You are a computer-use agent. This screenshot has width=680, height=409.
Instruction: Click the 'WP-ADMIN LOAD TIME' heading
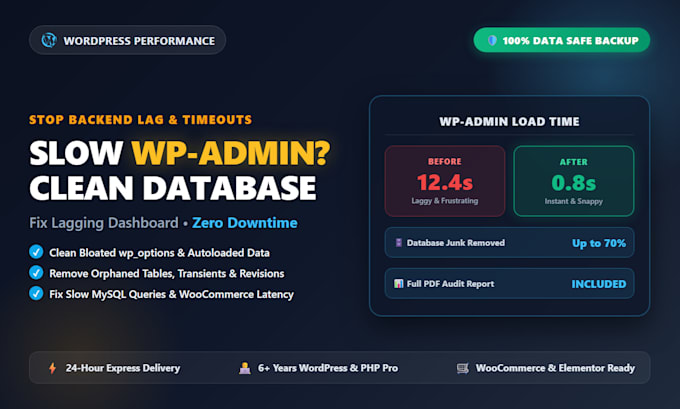[x=510, y=121]
